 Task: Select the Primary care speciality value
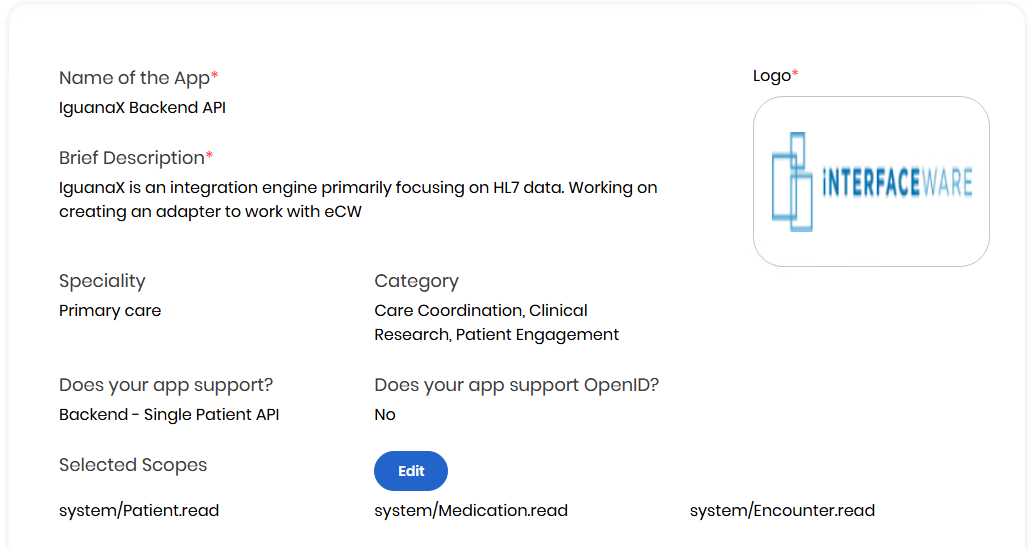coord(110,311)
